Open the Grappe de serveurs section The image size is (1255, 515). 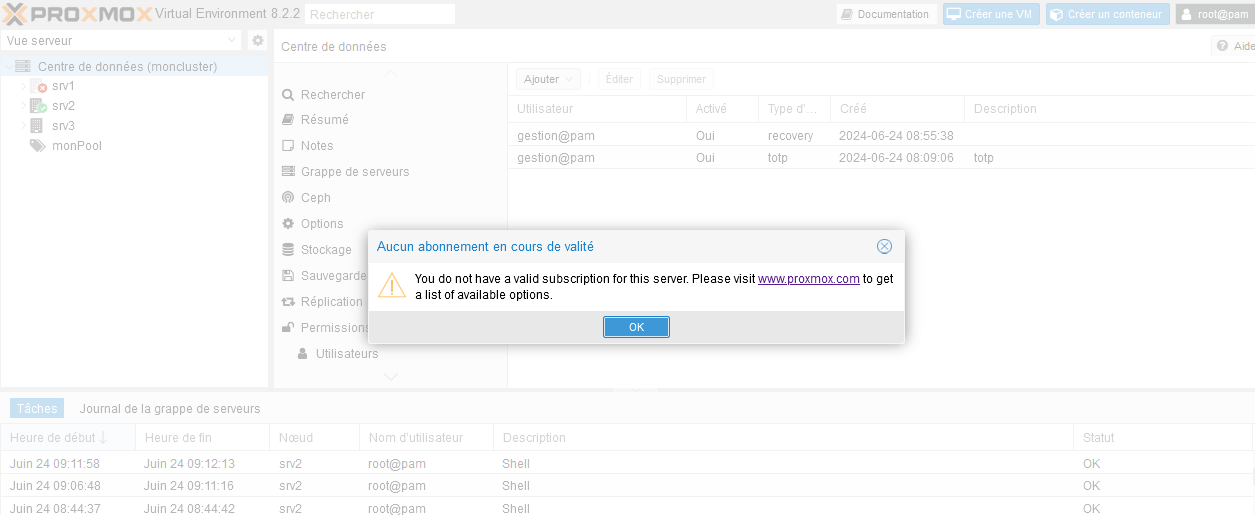(x=354, y=172)
